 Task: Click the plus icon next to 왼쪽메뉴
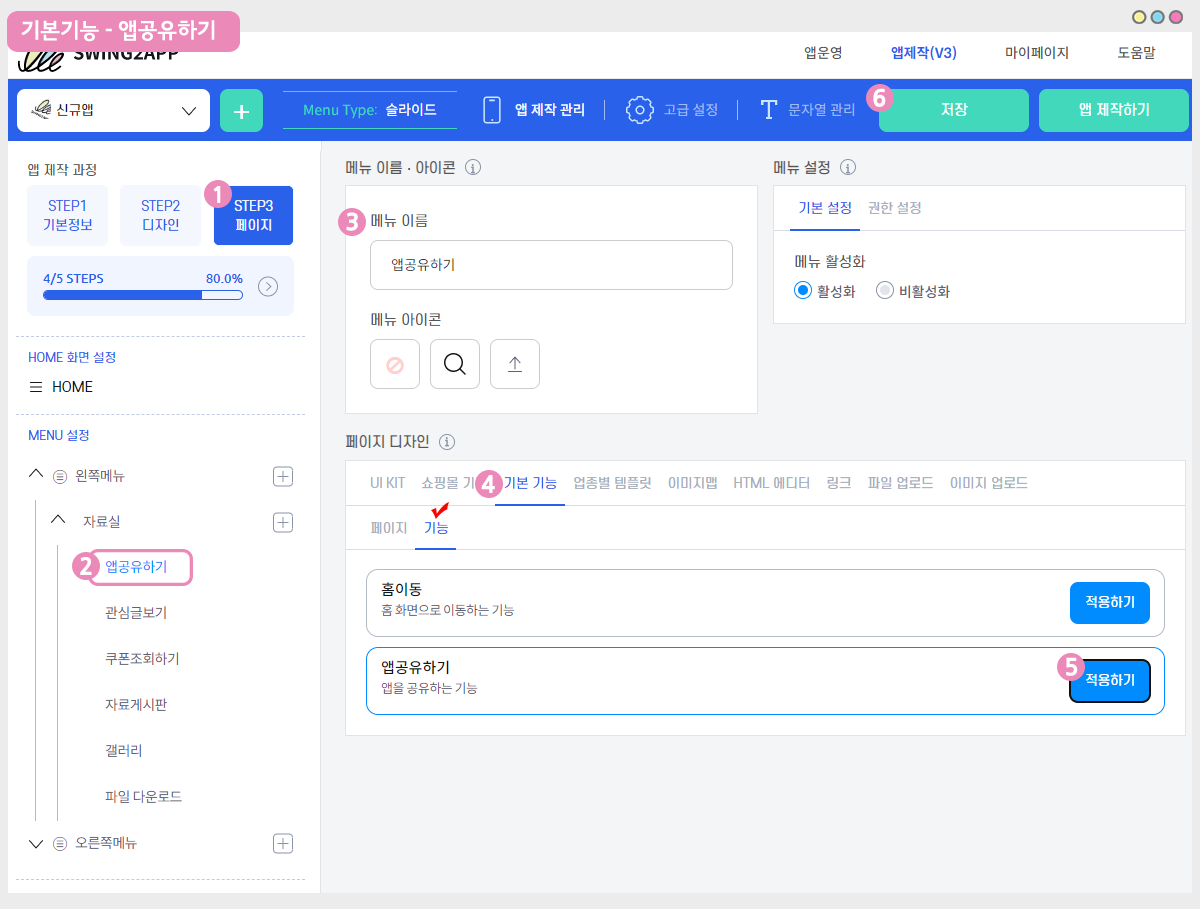click(283, 476)
